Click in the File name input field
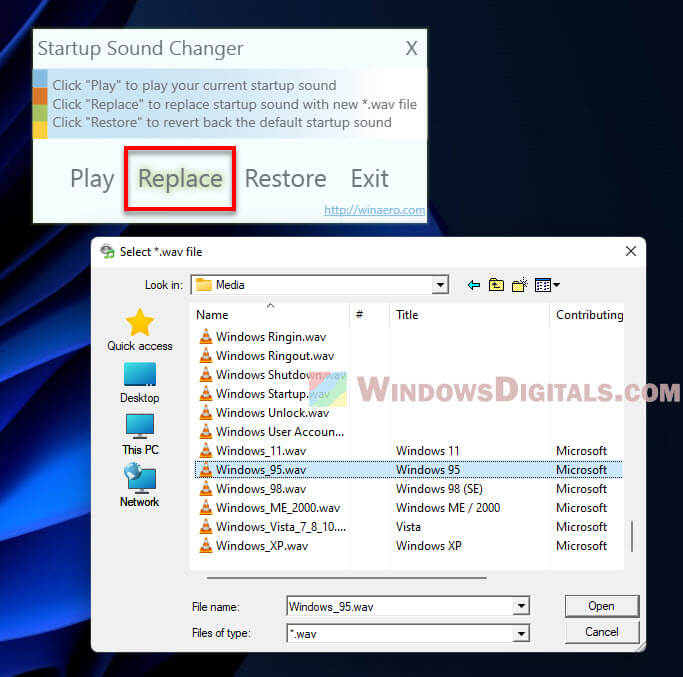 [x=400, y=606]
